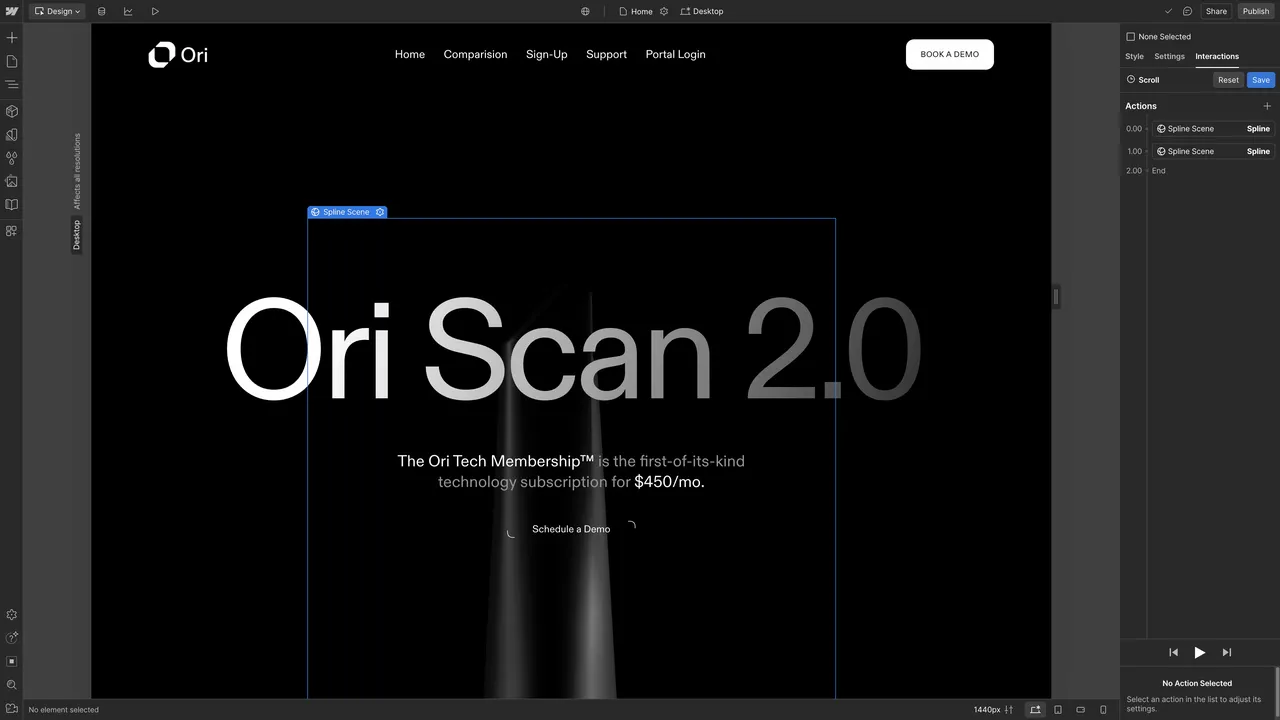The height and width of the screenshot is (720, 1280).
Task: Open the Design mode dropdown
Action: 58,11
